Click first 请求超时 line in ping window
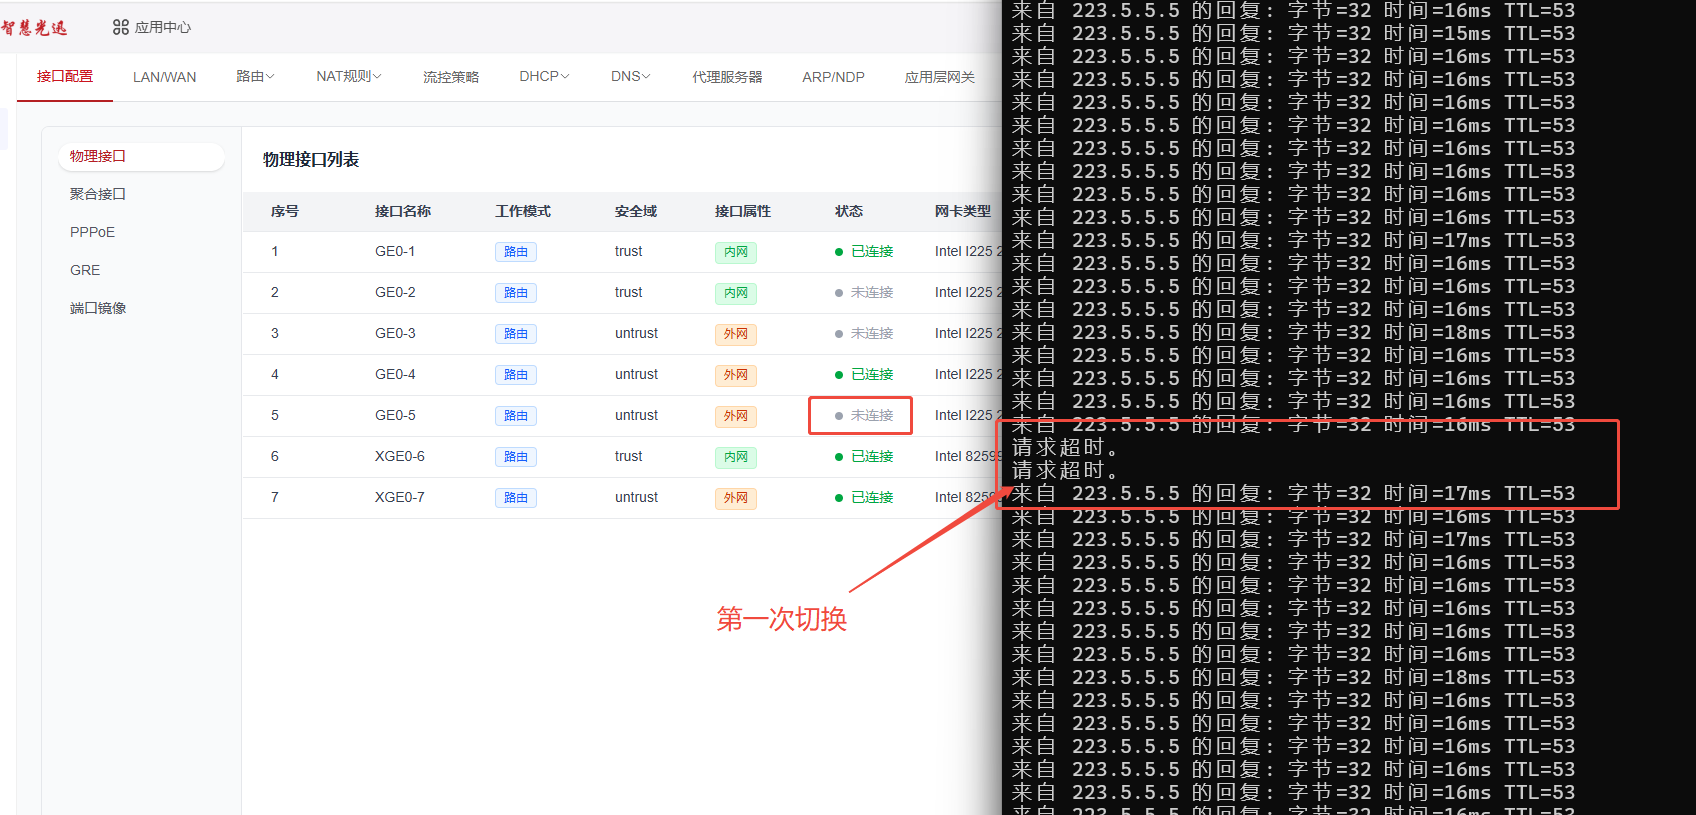The image size is (1696, 815). [1065, 447]
